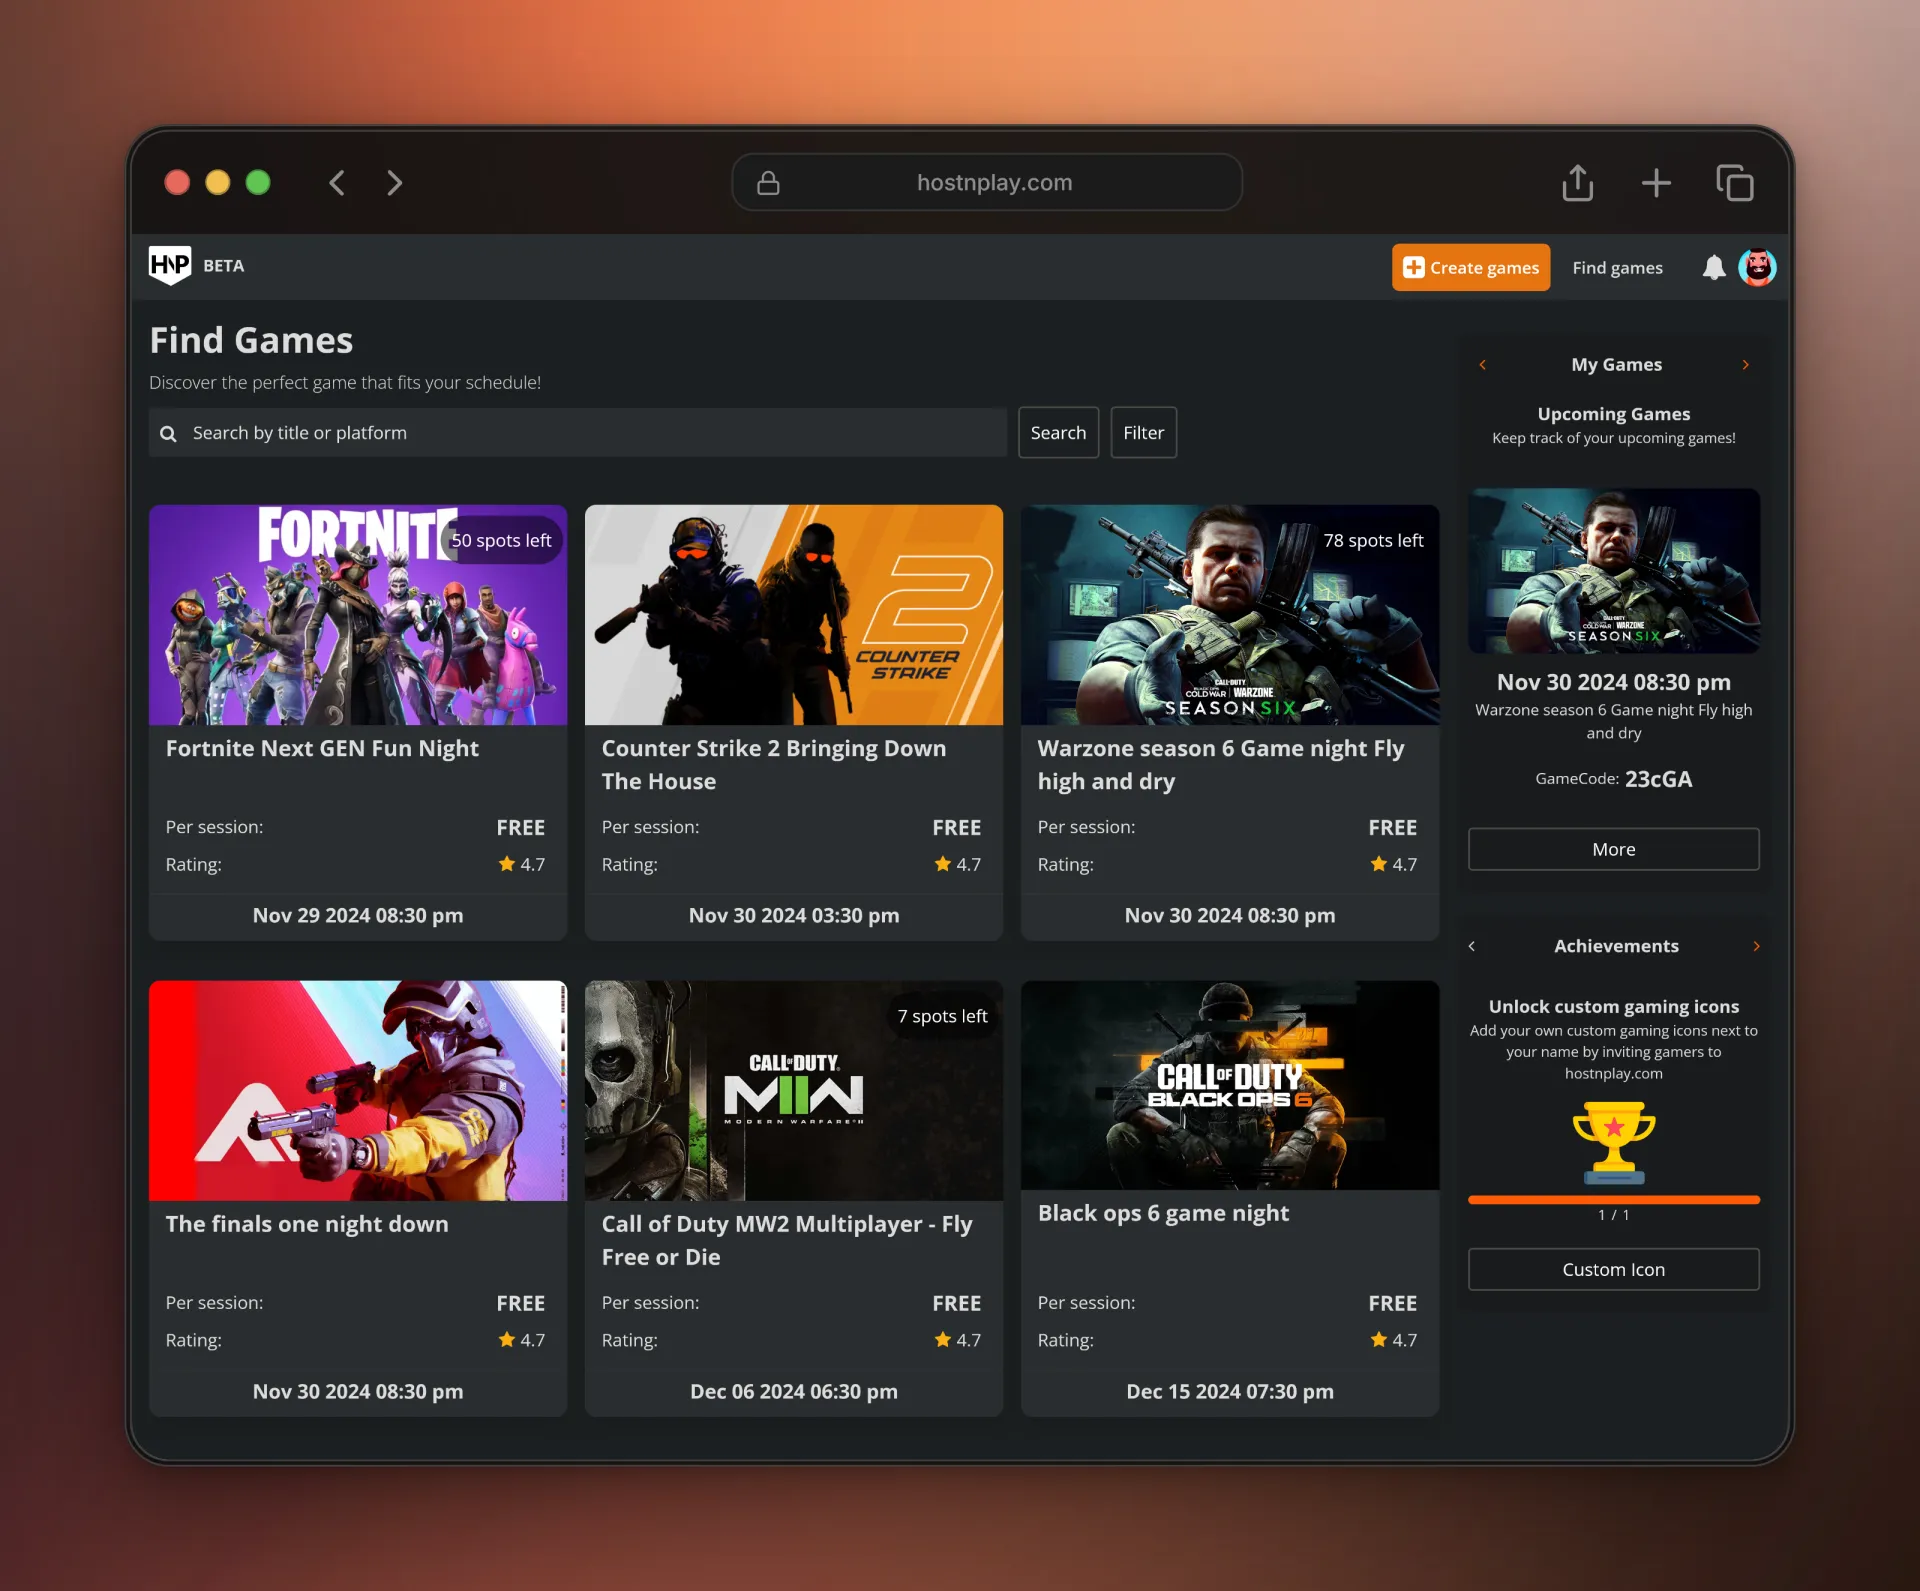Open Call of Duty MW2 Multiplayer title
The width and height of the screenshot is (1920, 1591).
pos(787,1240)
